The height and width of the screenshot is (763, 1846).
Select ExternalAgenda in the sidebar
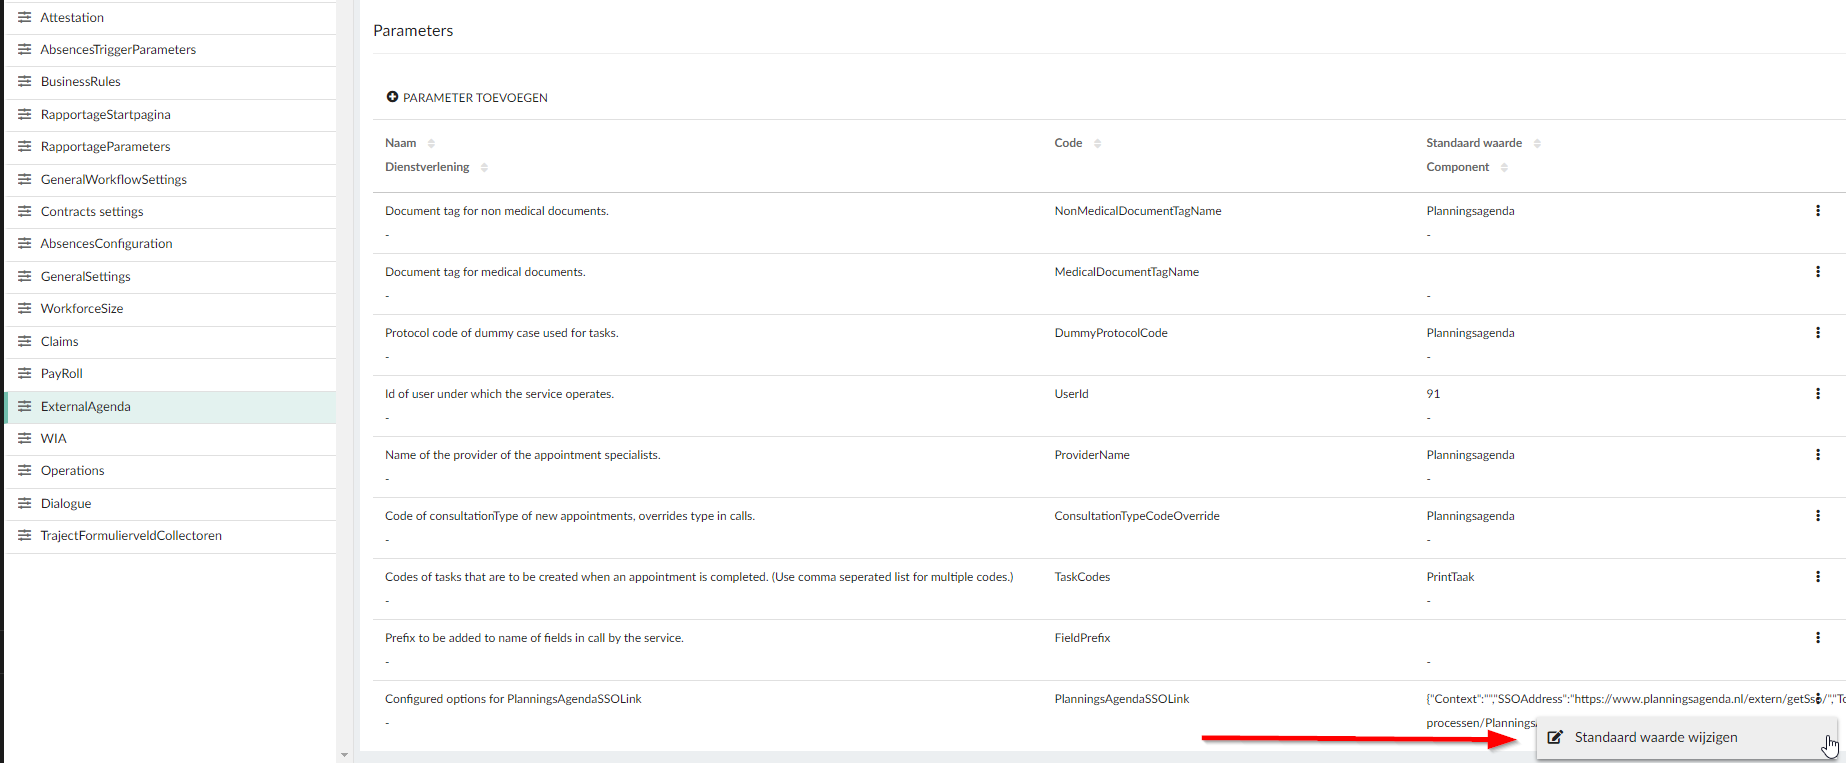point(86,406)
